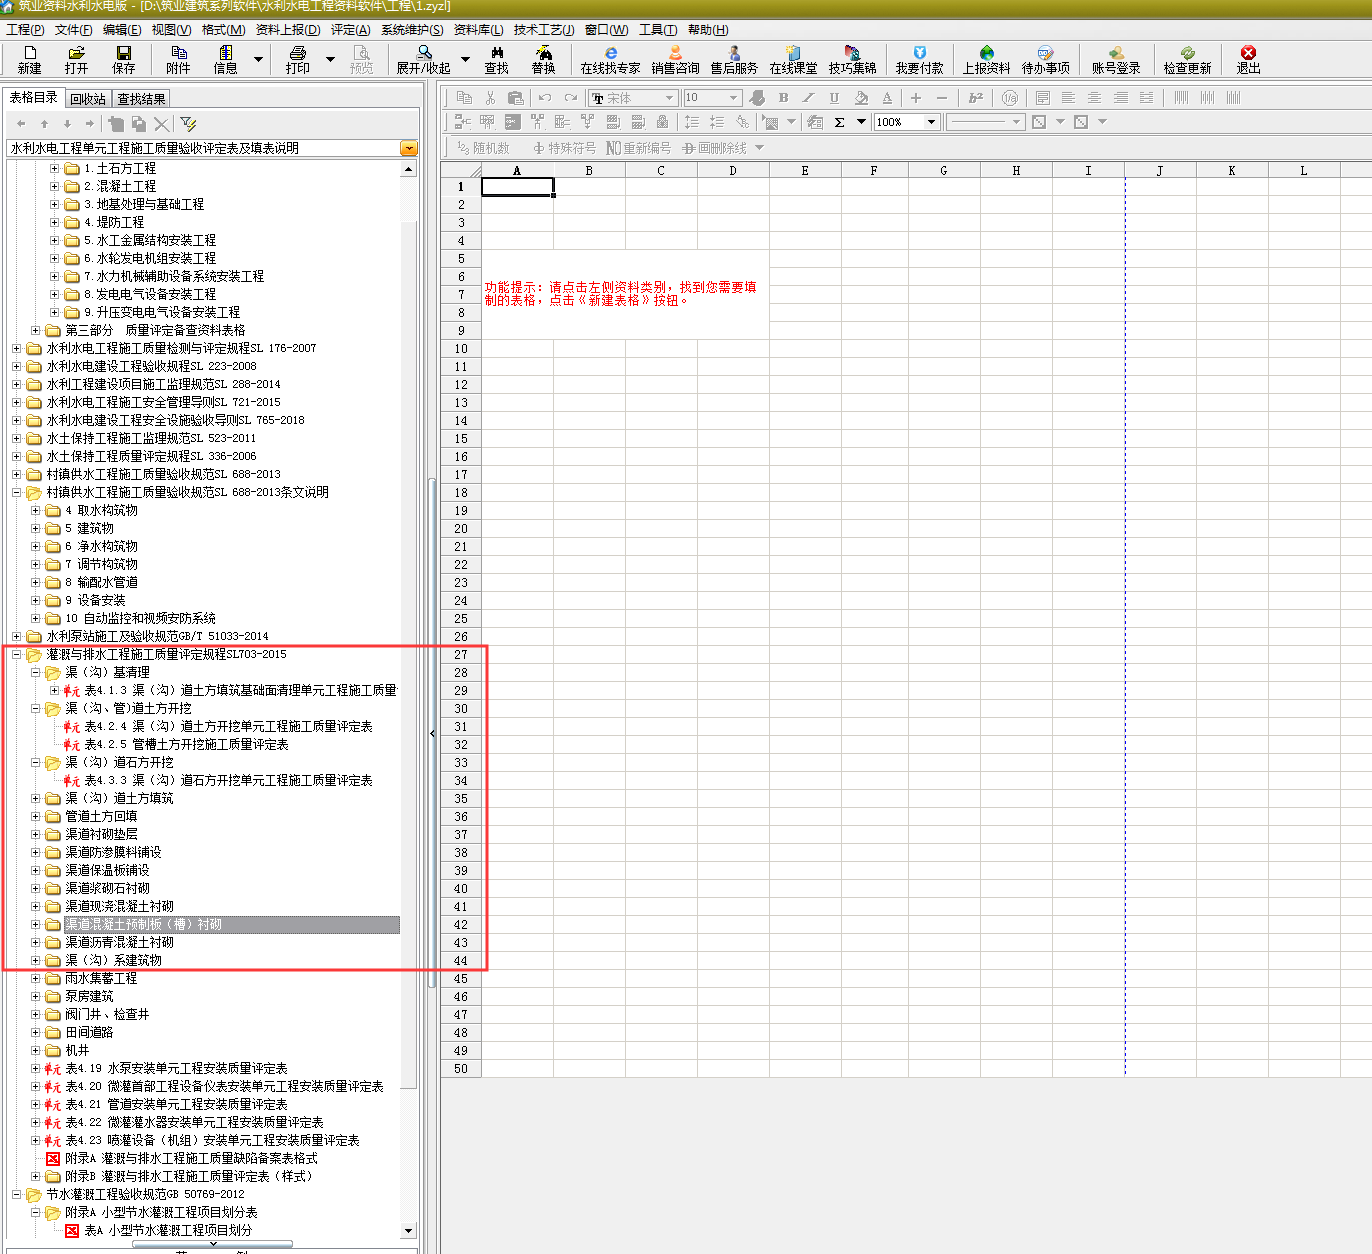This screenshot has width=1372, height=1254.
Task: Click the Sigma sum icon
Action: 839,122
